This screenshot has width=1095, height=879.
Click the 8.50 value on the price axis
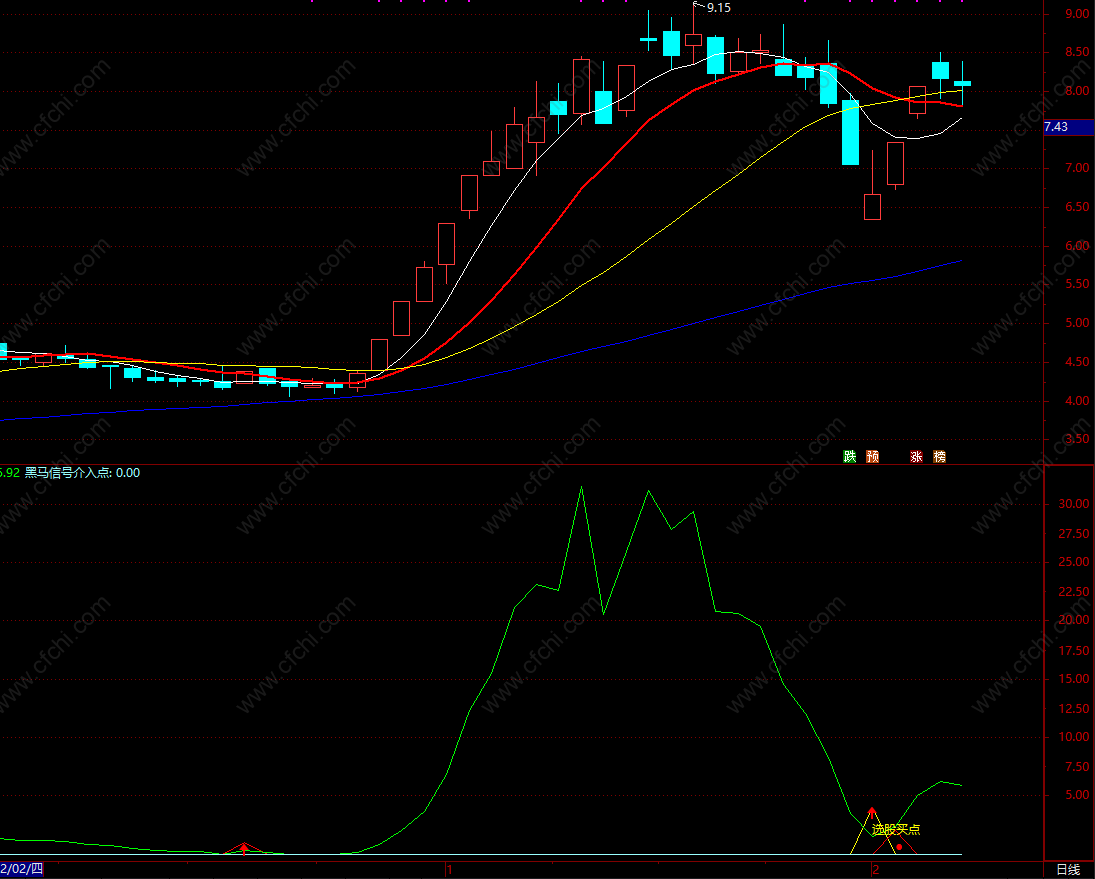(1077, 52)
